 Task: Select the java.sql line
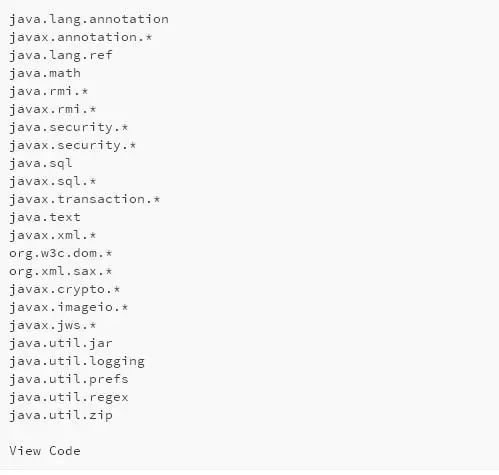pyautogui.click(x=41, y=163)
